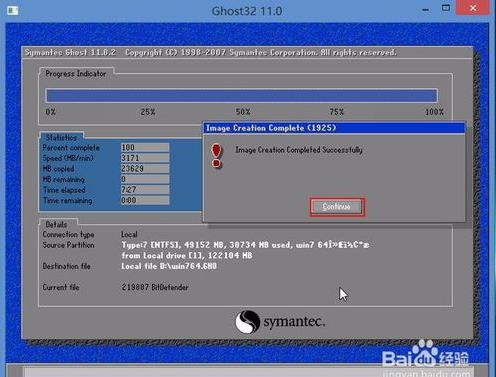Click the Details group label

(56, 224)
